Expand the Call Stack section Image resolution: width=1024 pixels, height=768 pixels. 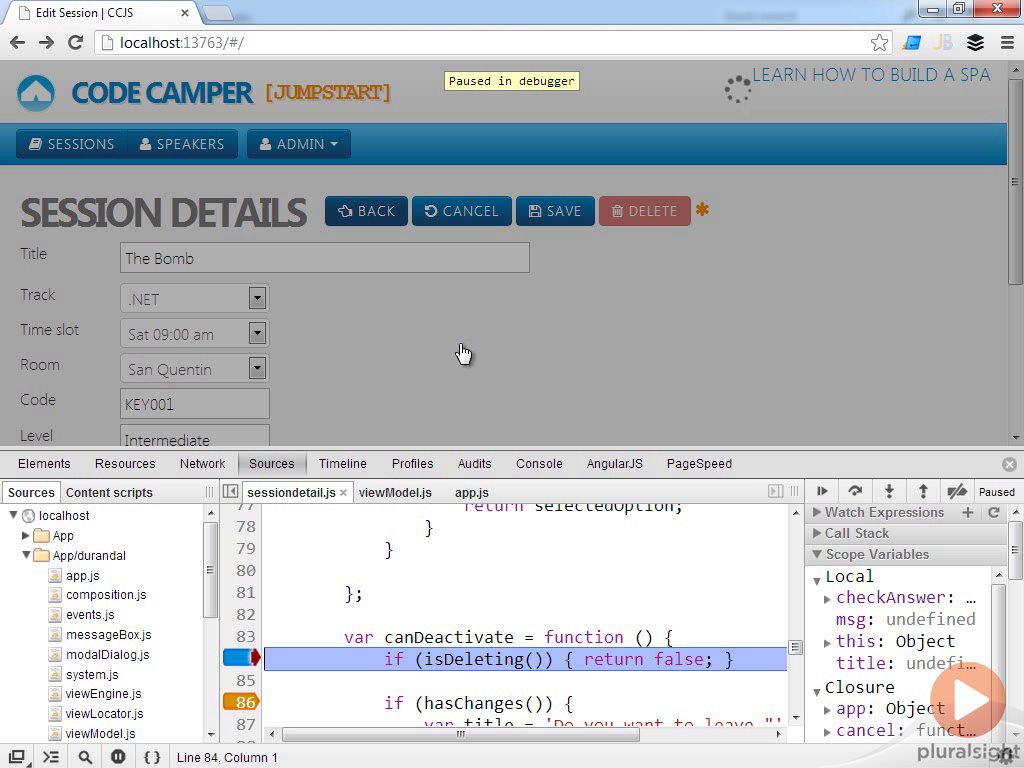816,534
